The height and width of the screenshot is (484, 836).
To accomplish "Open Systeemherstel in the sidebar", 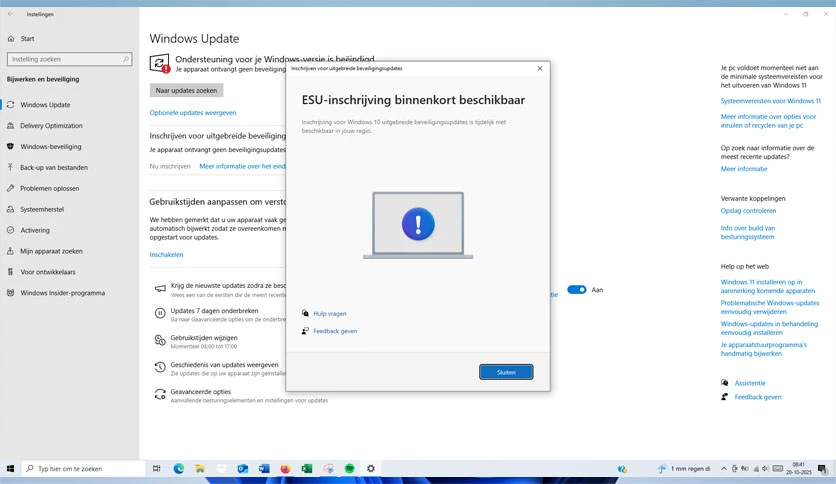I will coord(42,209).
